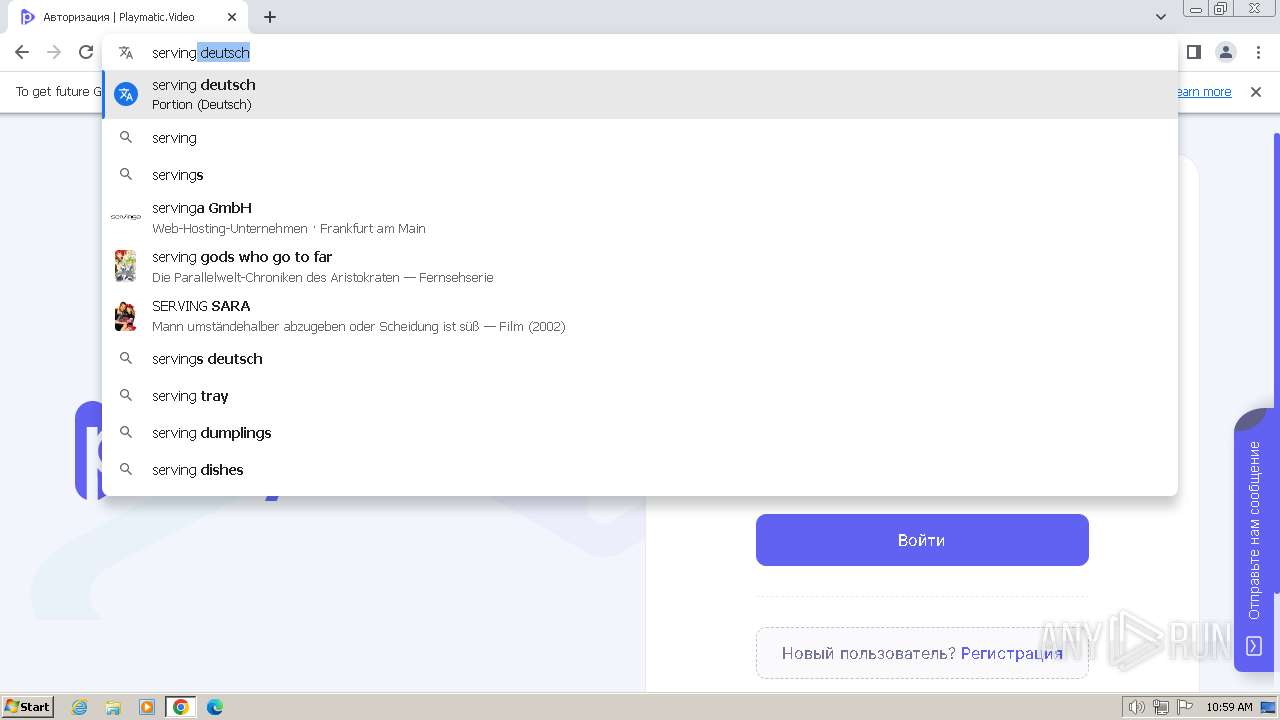Image resolution: width=1280 pixels, height=720 pixels.
Task: Pick 'serving gods who go to far'
Action: click(x=640, y=266)
